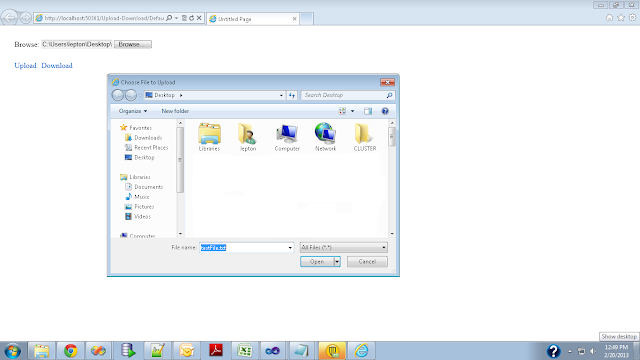Click the dialog forward navigation arrow
Image resolution: width=640 pixels, height=360 pixels.
coord(131,95)
